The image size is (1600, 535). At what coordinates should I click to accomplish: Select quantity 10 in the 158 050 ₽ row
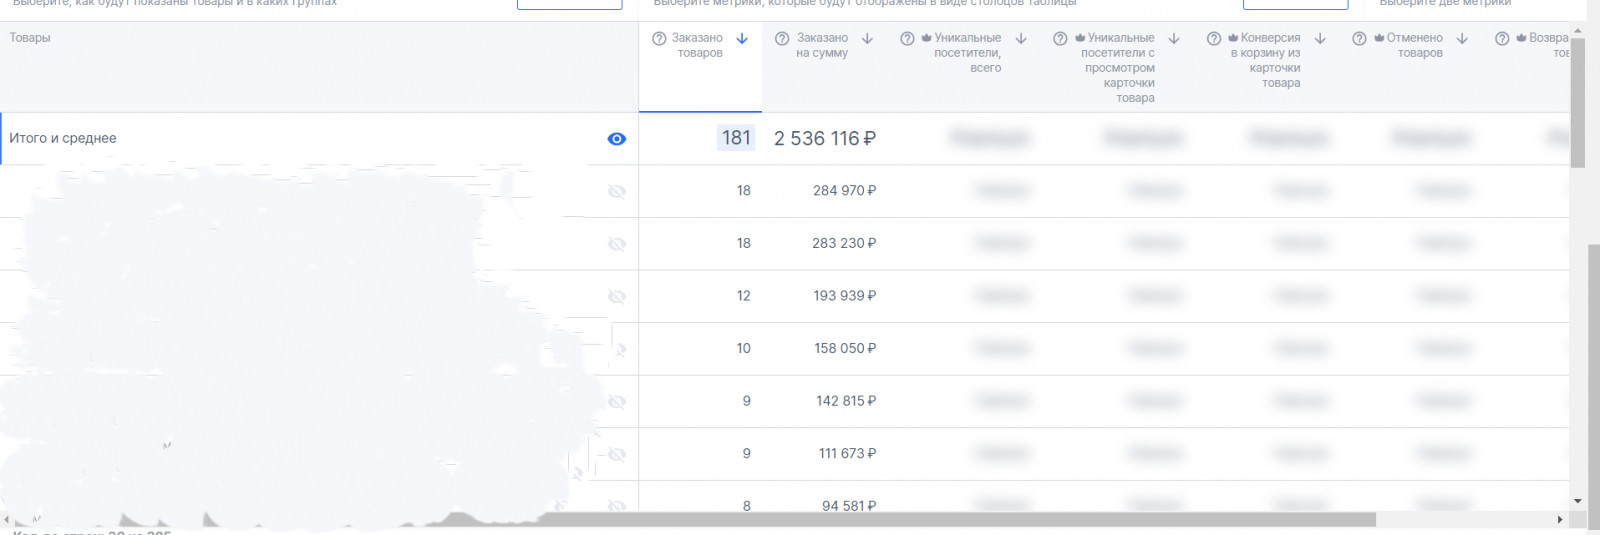click(x=743, y=348)
